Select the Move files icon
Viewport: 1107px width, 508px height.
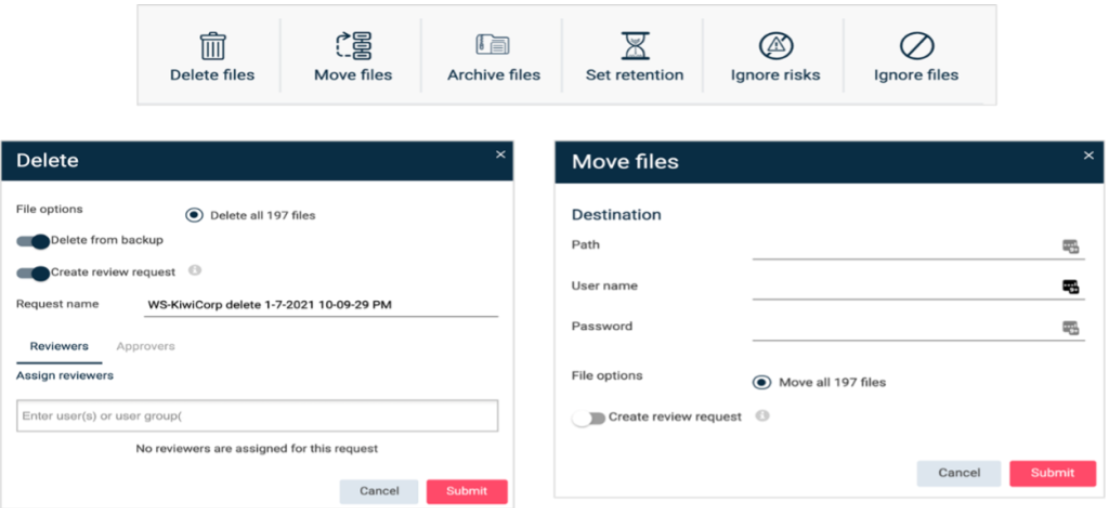click(353, 46)
